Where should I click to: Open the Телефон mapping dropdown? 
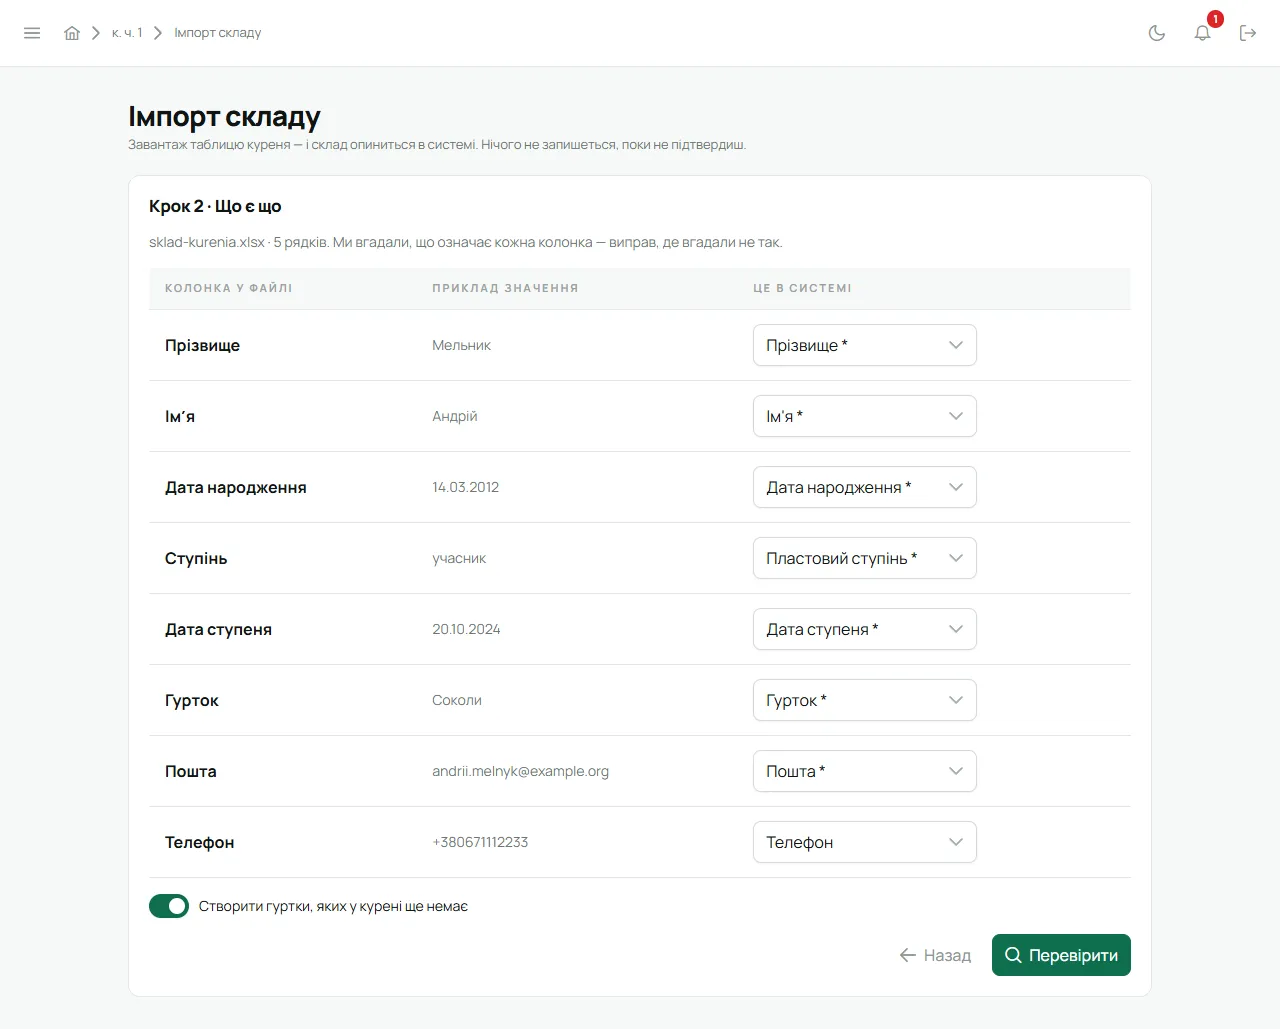click(x=865, y=842)
